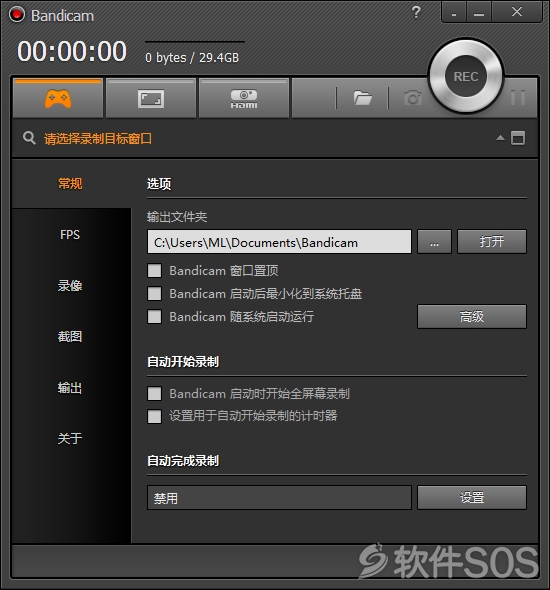Viewport: 550px width, 590px height.
Task: Select the HDMI device recording mode
Action: (244, 99)
